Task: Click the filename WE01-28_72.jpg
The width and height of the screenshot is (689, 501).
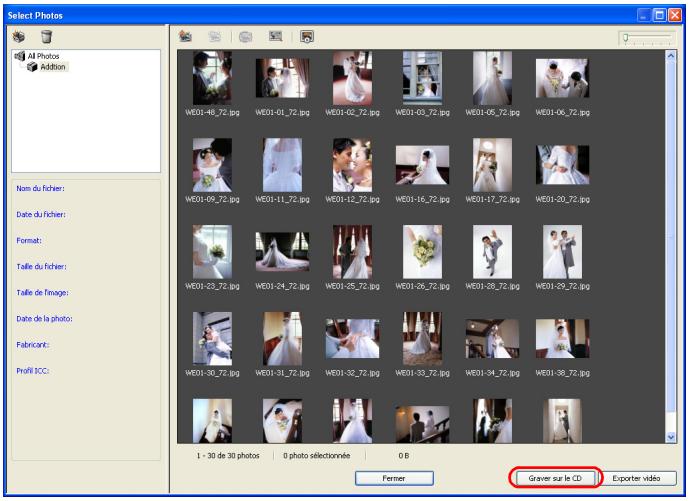Action: [x=492, y=286]
